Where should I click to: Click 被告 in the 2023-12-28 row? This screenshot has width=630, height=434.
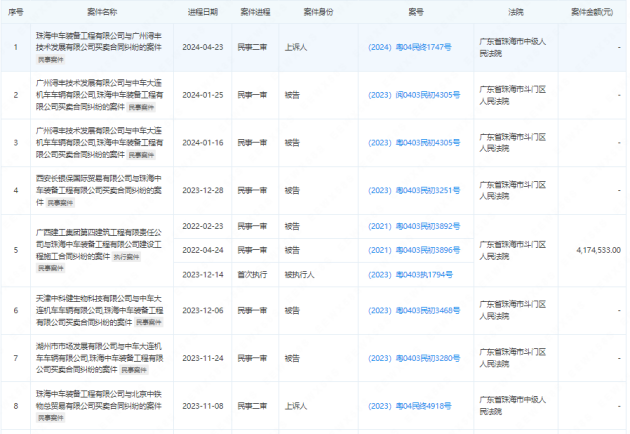(x=292, y=190)
